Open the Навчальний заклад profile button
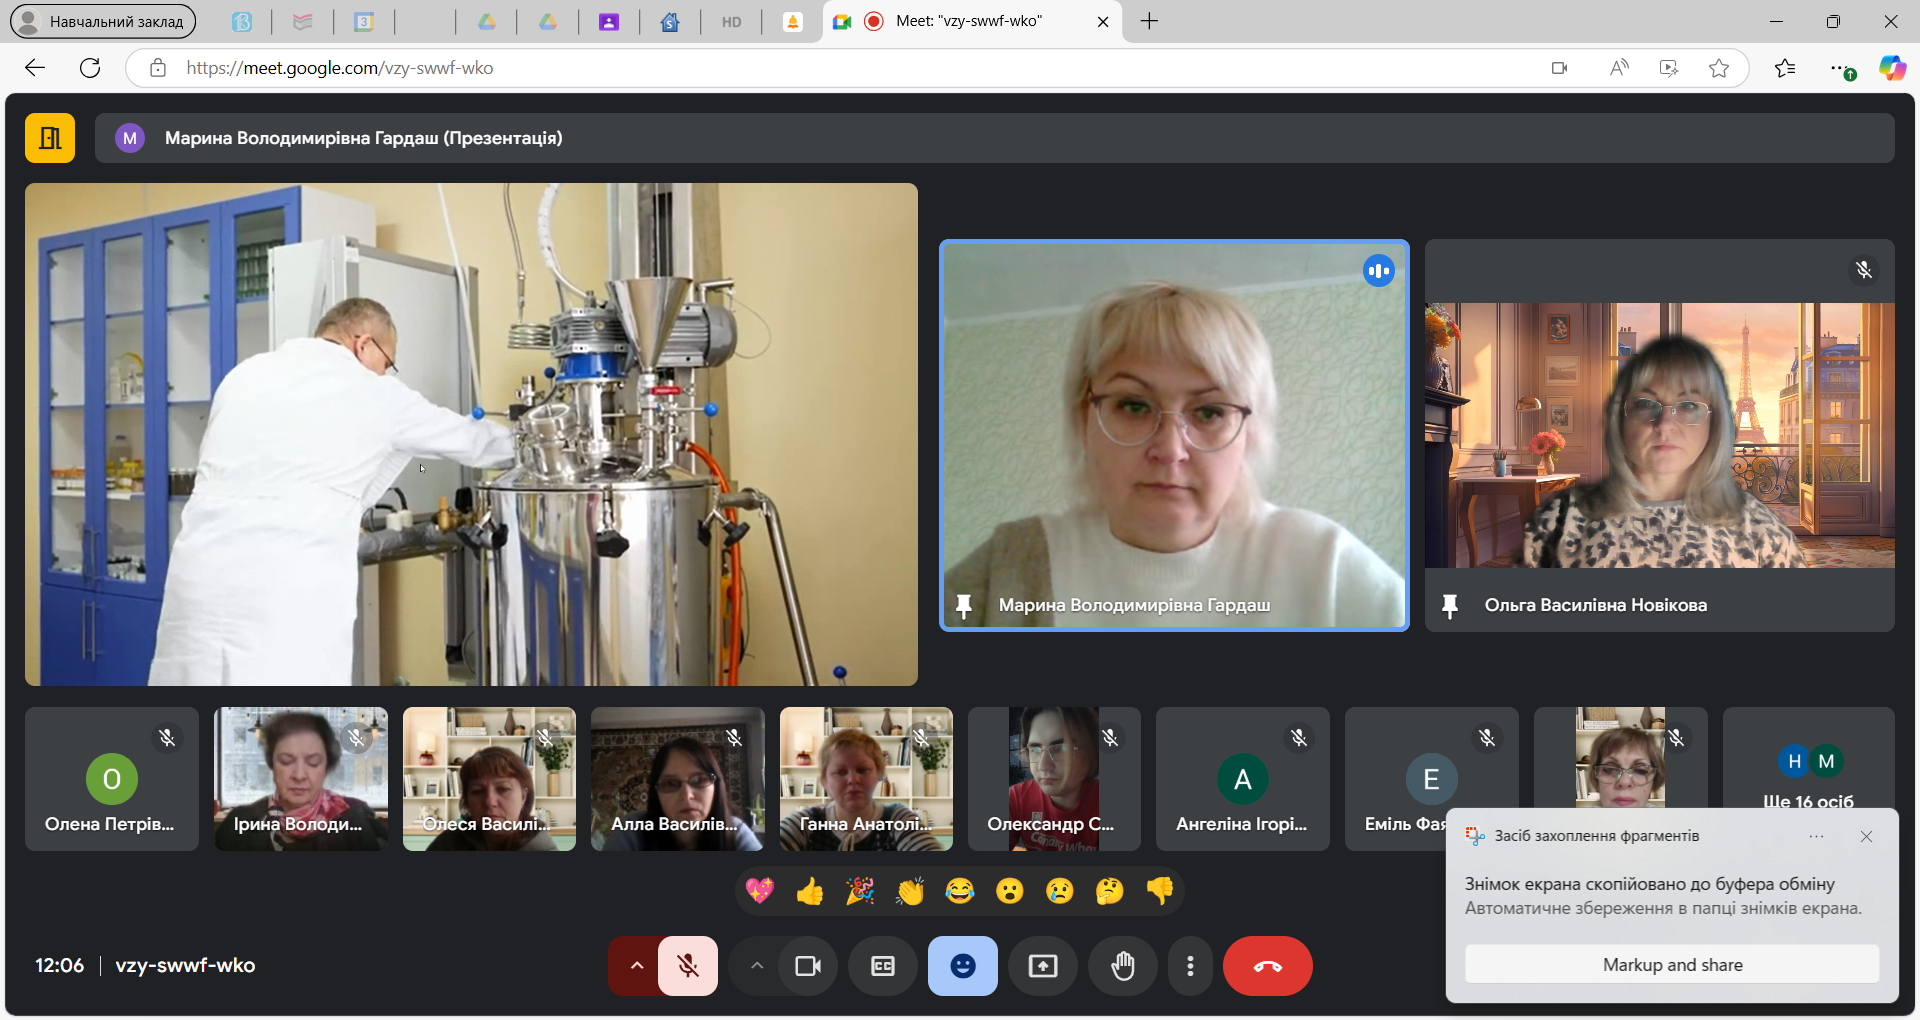Image resolution: width=1920 pixels, height=1020 pixels. point(103,21)
